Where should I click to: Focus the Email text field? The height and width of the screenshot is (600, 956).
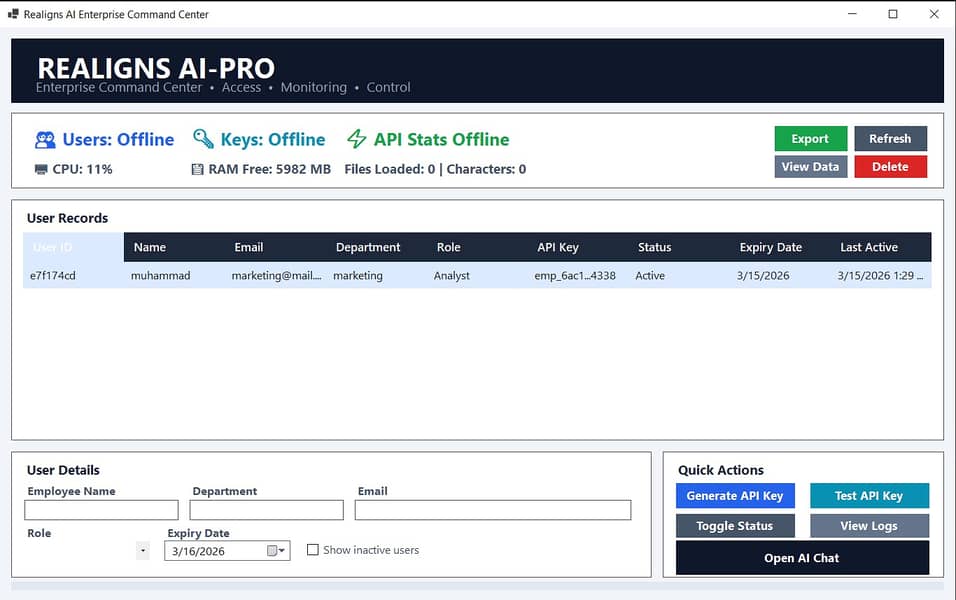(492, 510)
